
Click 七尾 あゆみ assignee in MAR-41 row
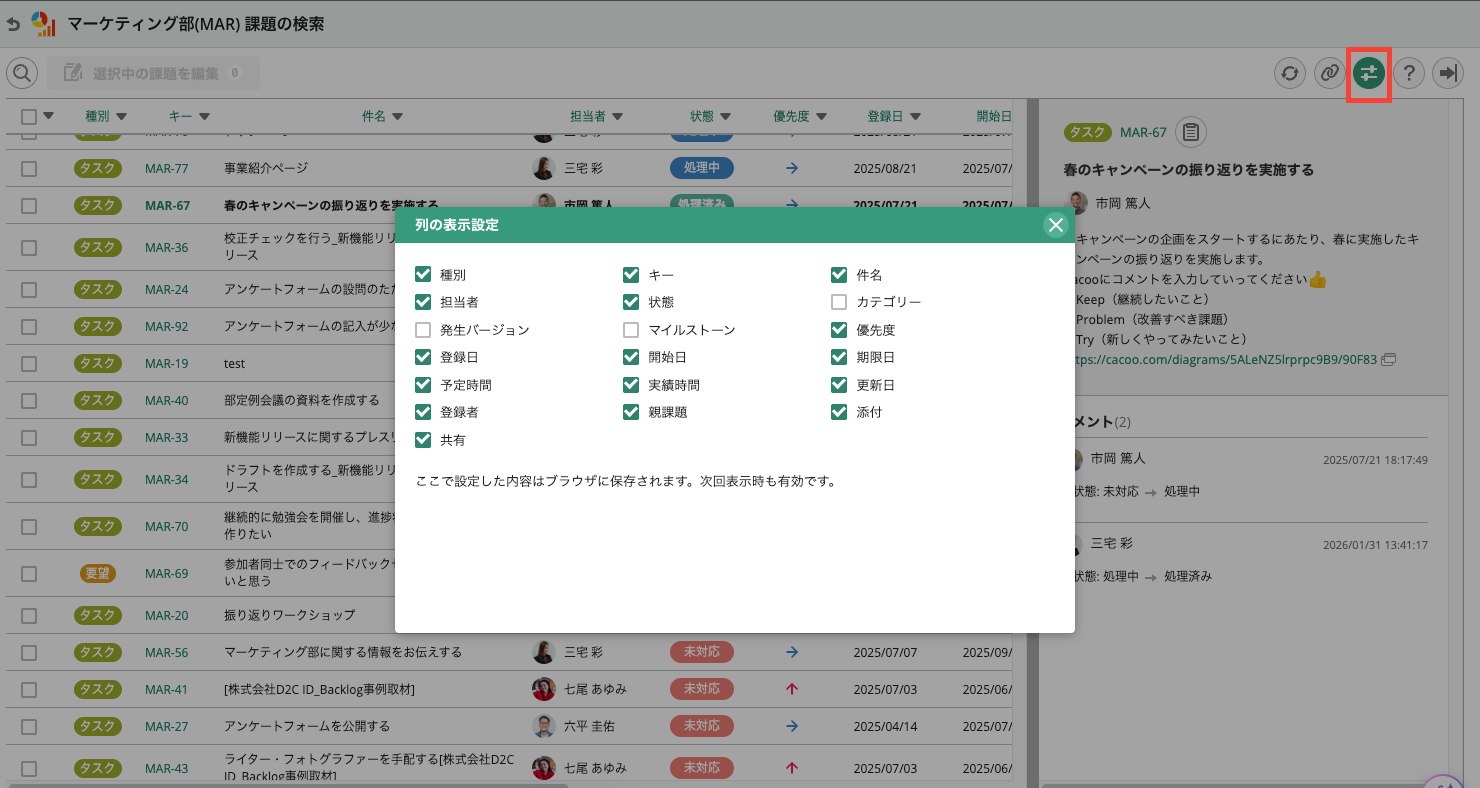click(x=595, y=689)
